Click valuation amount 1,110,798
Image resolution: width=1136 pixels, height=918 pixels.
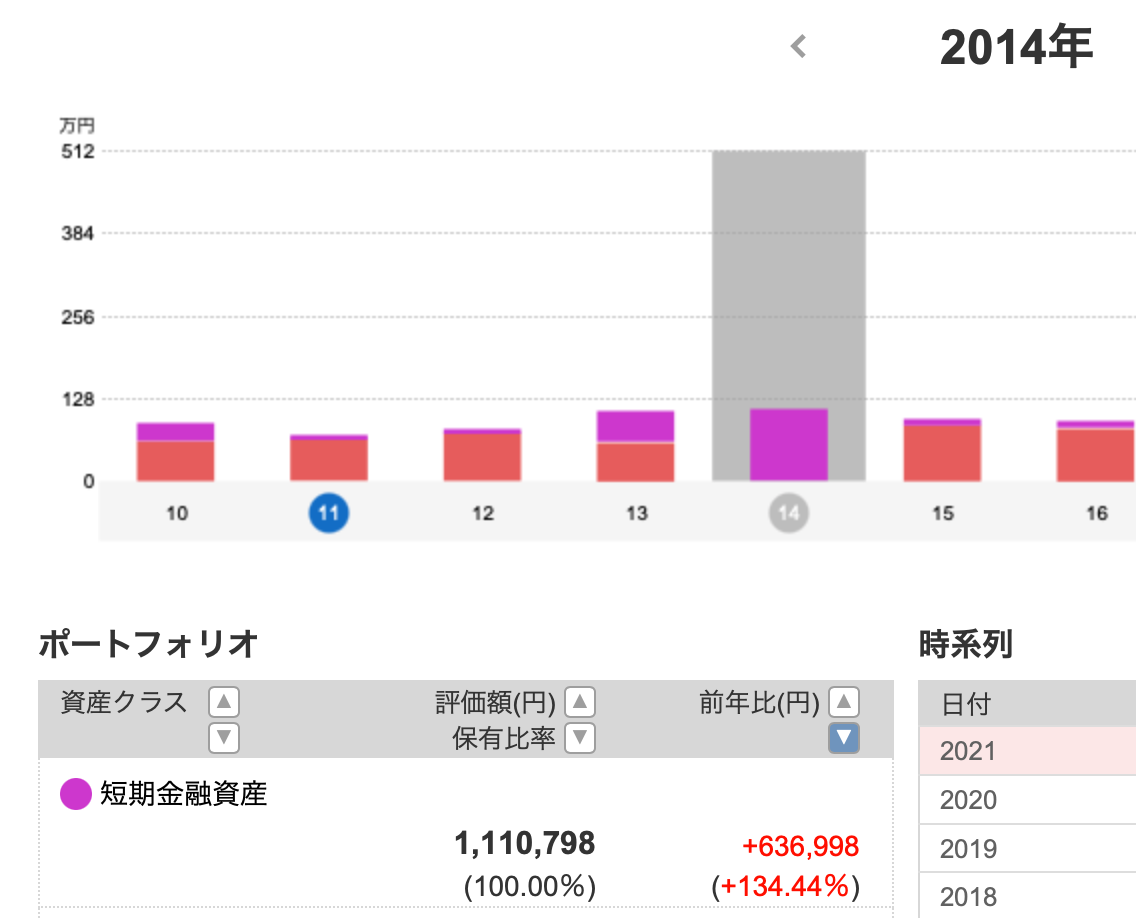click(x=525, y=843)
